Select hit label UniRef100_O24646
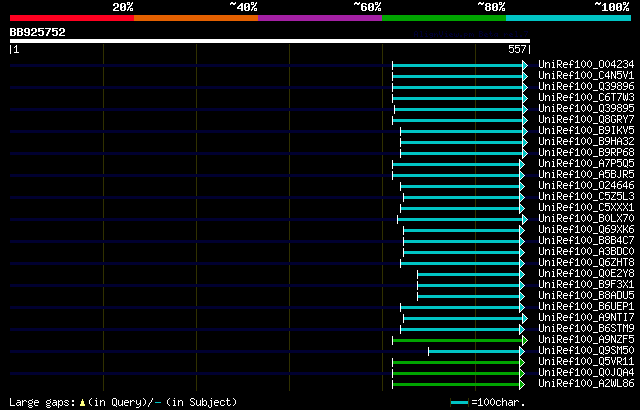Viewport: 640px width, 410px height. pyautogui.click(x=586, y=186)
